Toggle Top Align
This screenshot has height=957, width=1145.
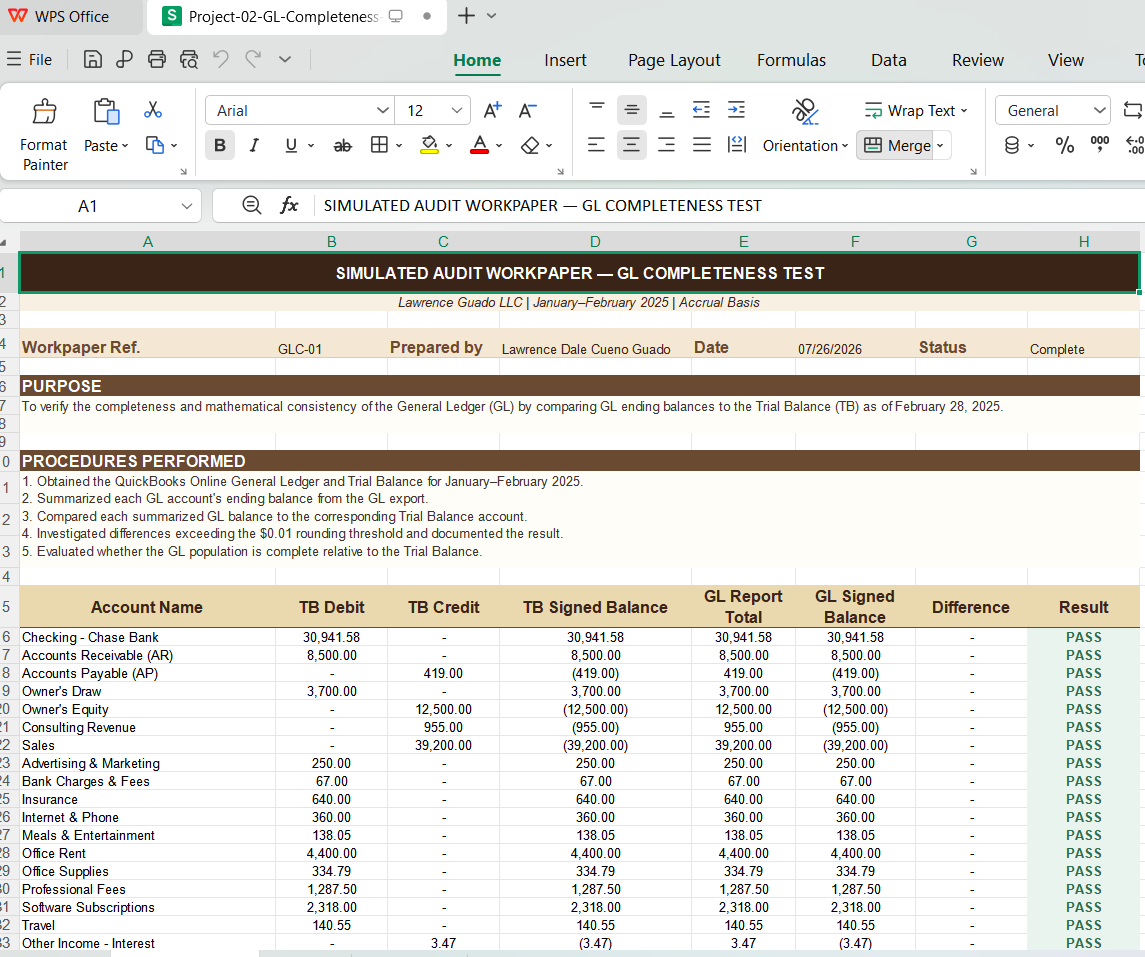point(597,110)
